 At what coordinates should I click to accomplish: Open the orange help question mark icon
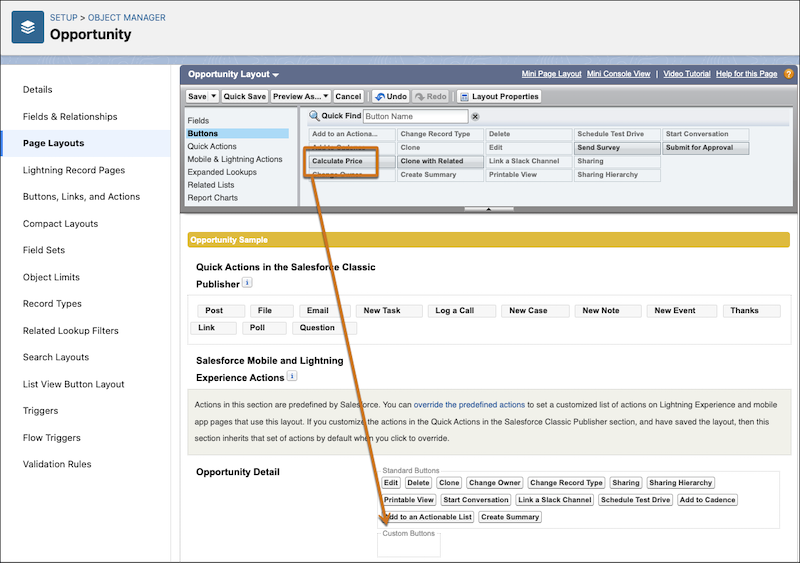(x=789, y=74)
